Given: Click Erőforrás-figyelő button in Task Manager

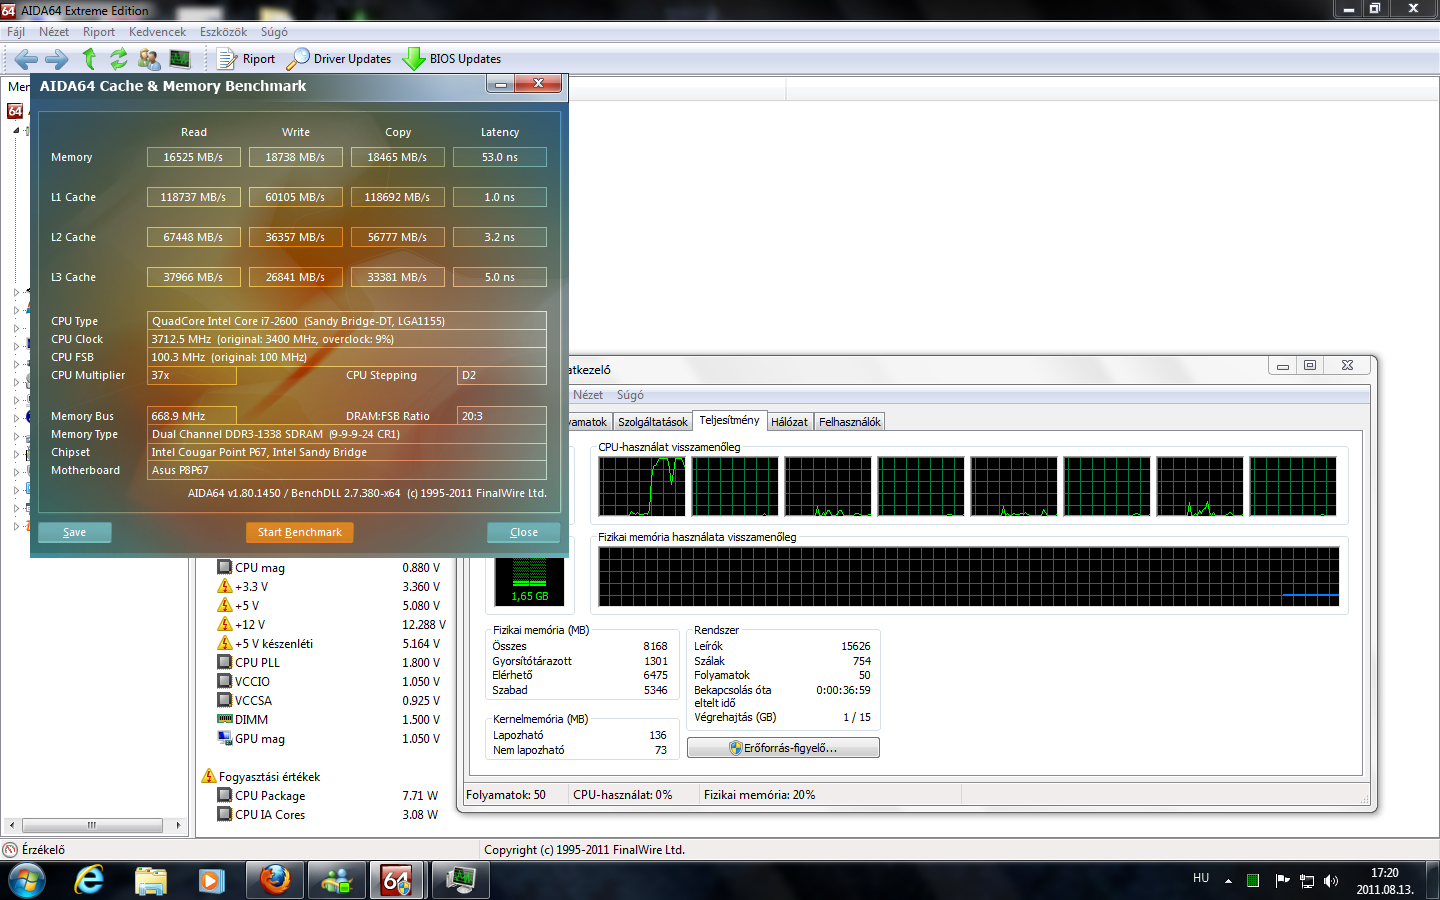Looking at the screenshot, I should (784, 748).
